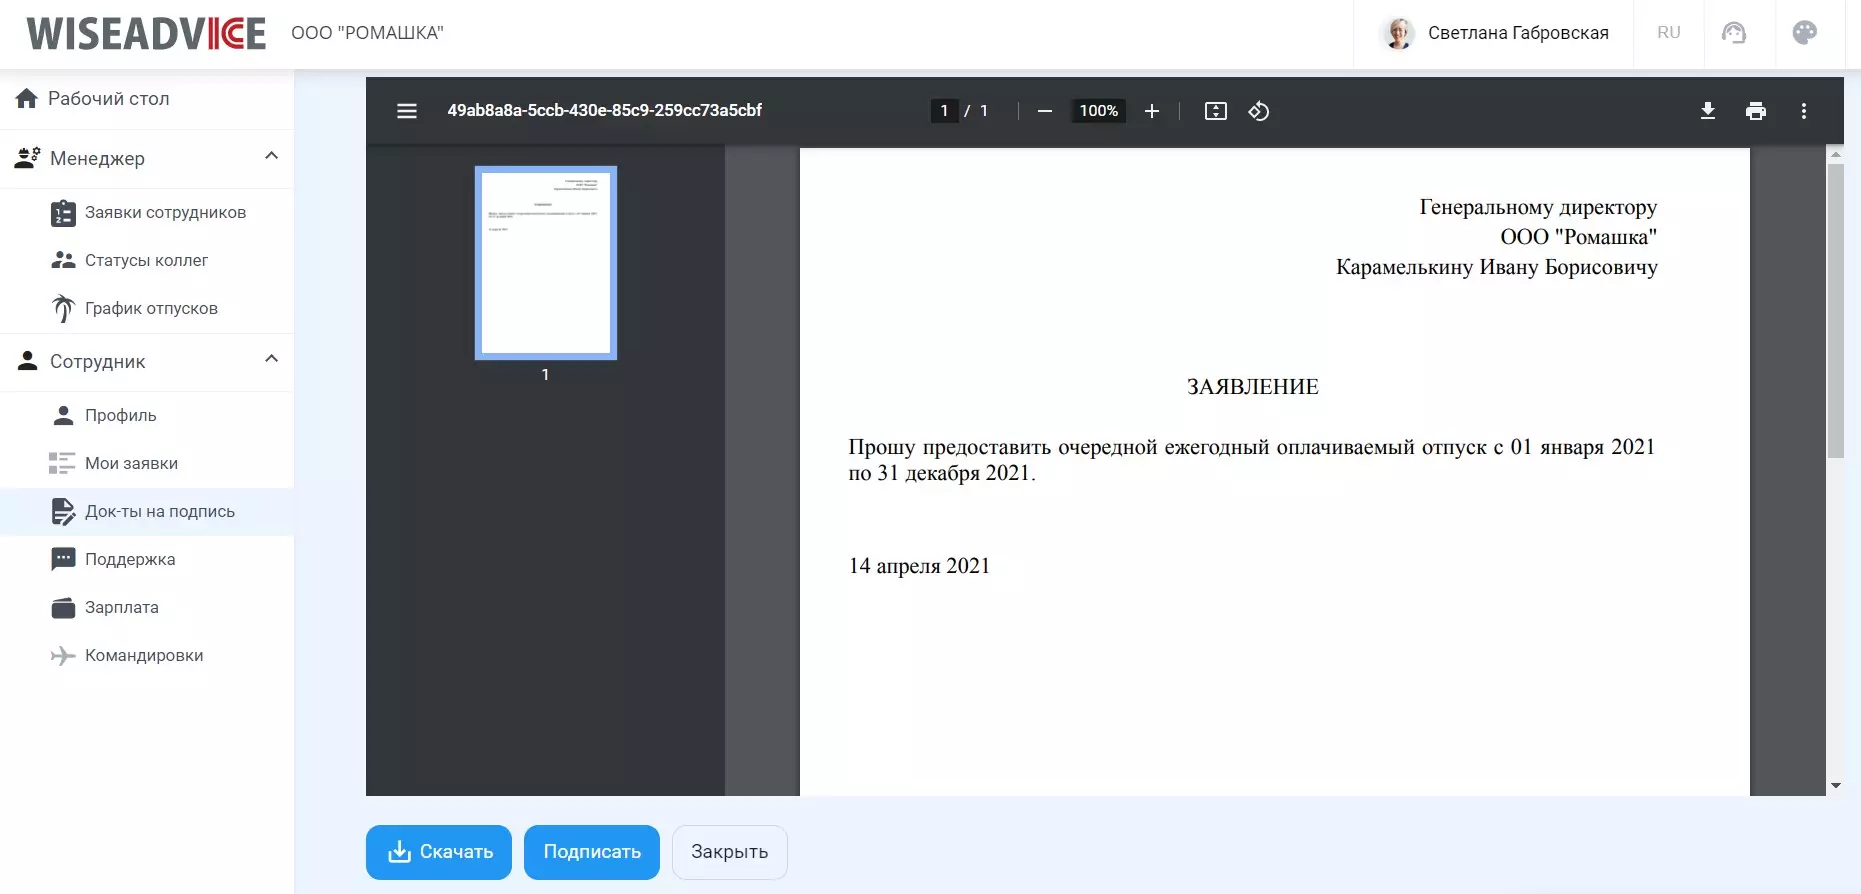Click the Подписать button
The image size is (1861, 894).
coord(592,852)
